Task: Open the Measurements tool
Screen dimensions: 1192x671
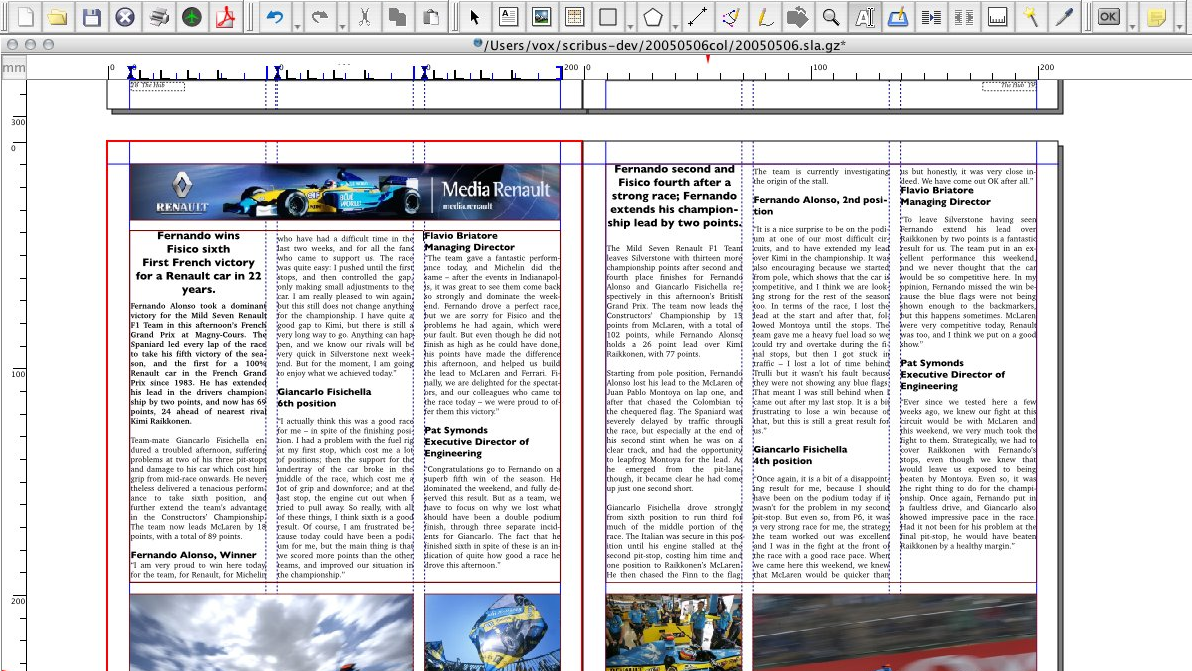Action: (997, 16)
